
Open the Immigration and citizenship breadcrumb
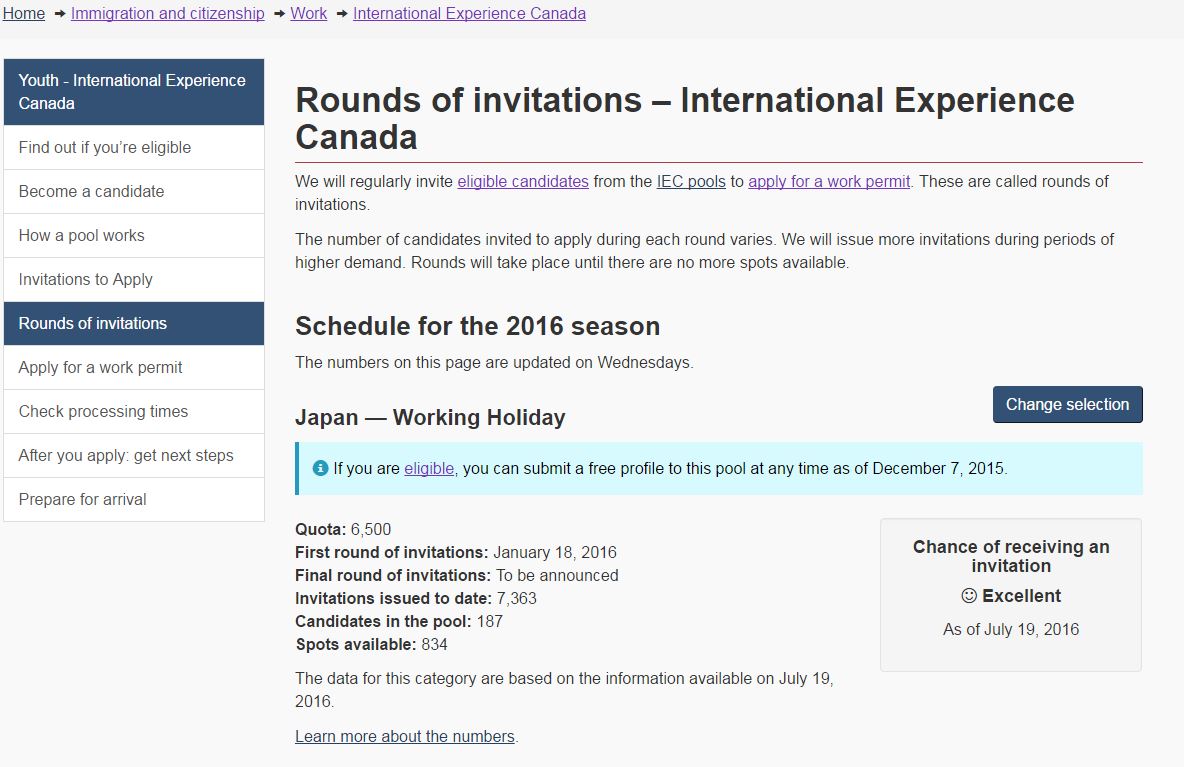(x=168, y=14)
